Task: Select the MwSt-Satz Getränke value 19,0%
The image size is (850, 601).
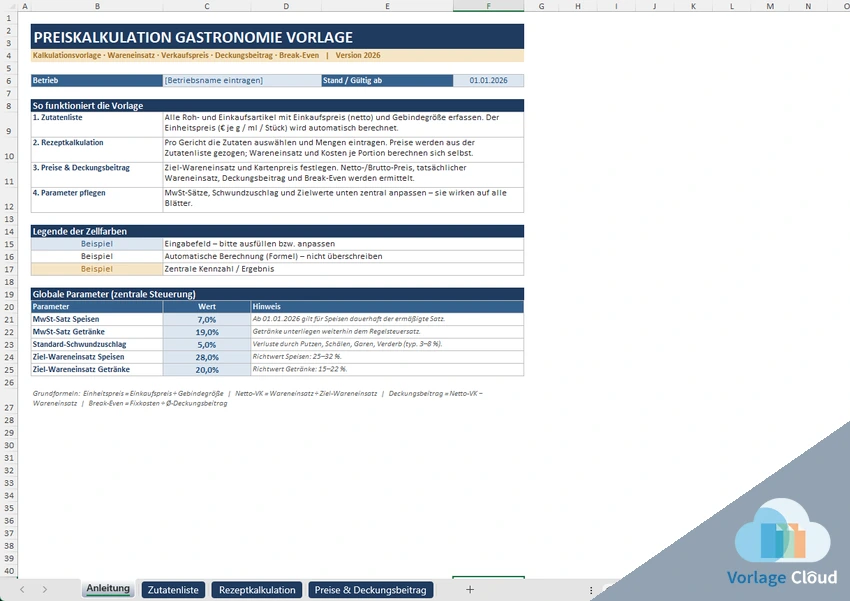Action: click(x=207, y=332)
